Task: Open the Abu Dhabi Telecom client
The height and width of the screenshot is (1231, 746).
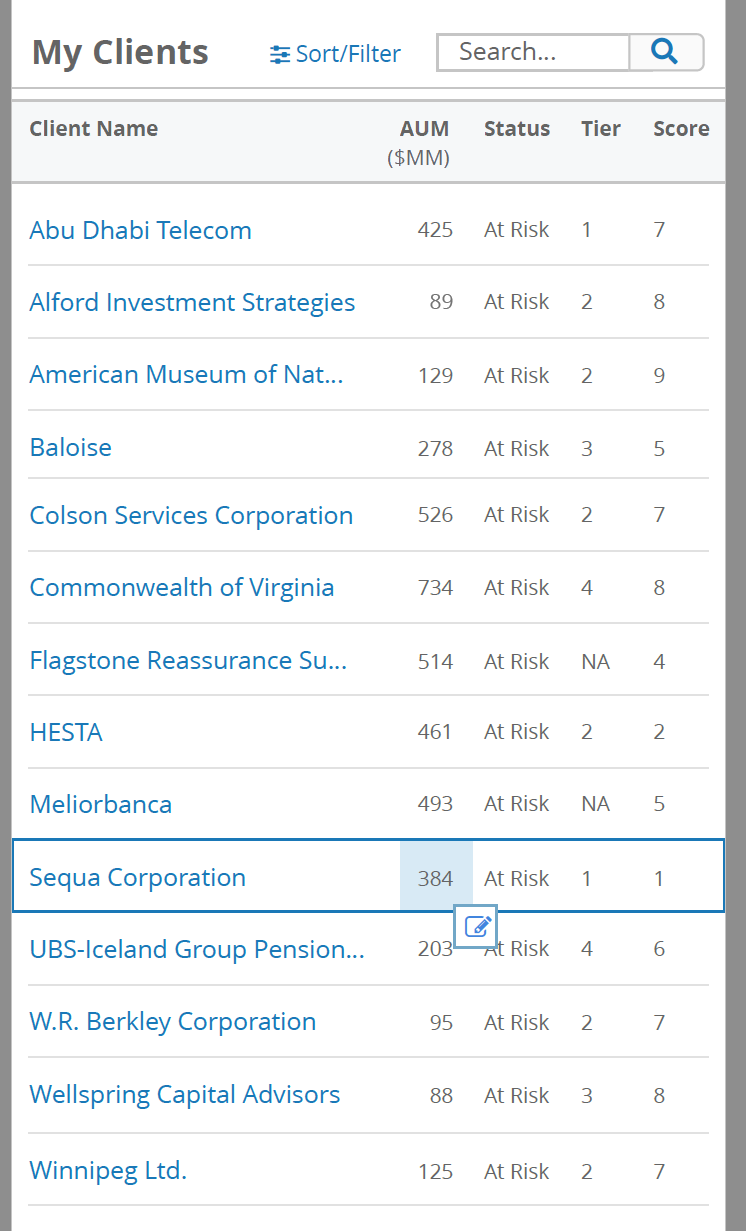Action: (141, 230)
